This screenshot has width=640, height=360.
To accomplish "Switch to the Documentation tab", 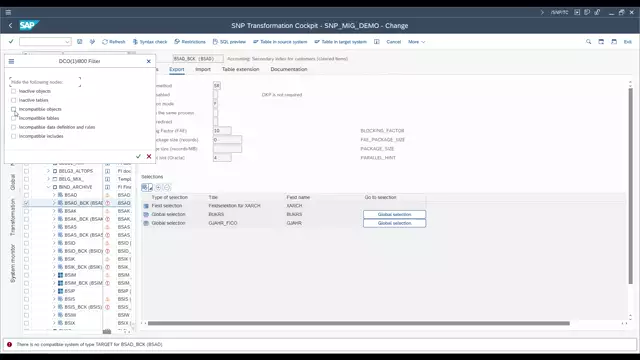I will (289, 69).
